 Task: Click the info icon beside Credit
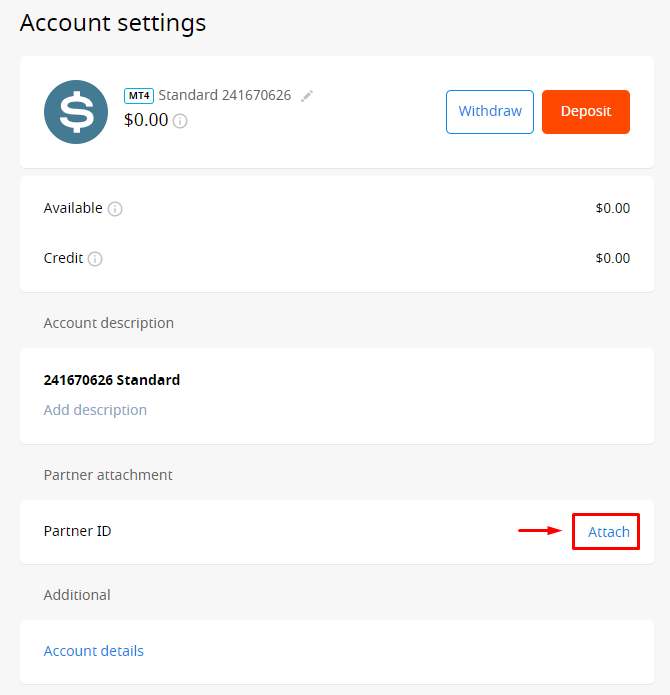pyautogui.click(x=95, y=259)
